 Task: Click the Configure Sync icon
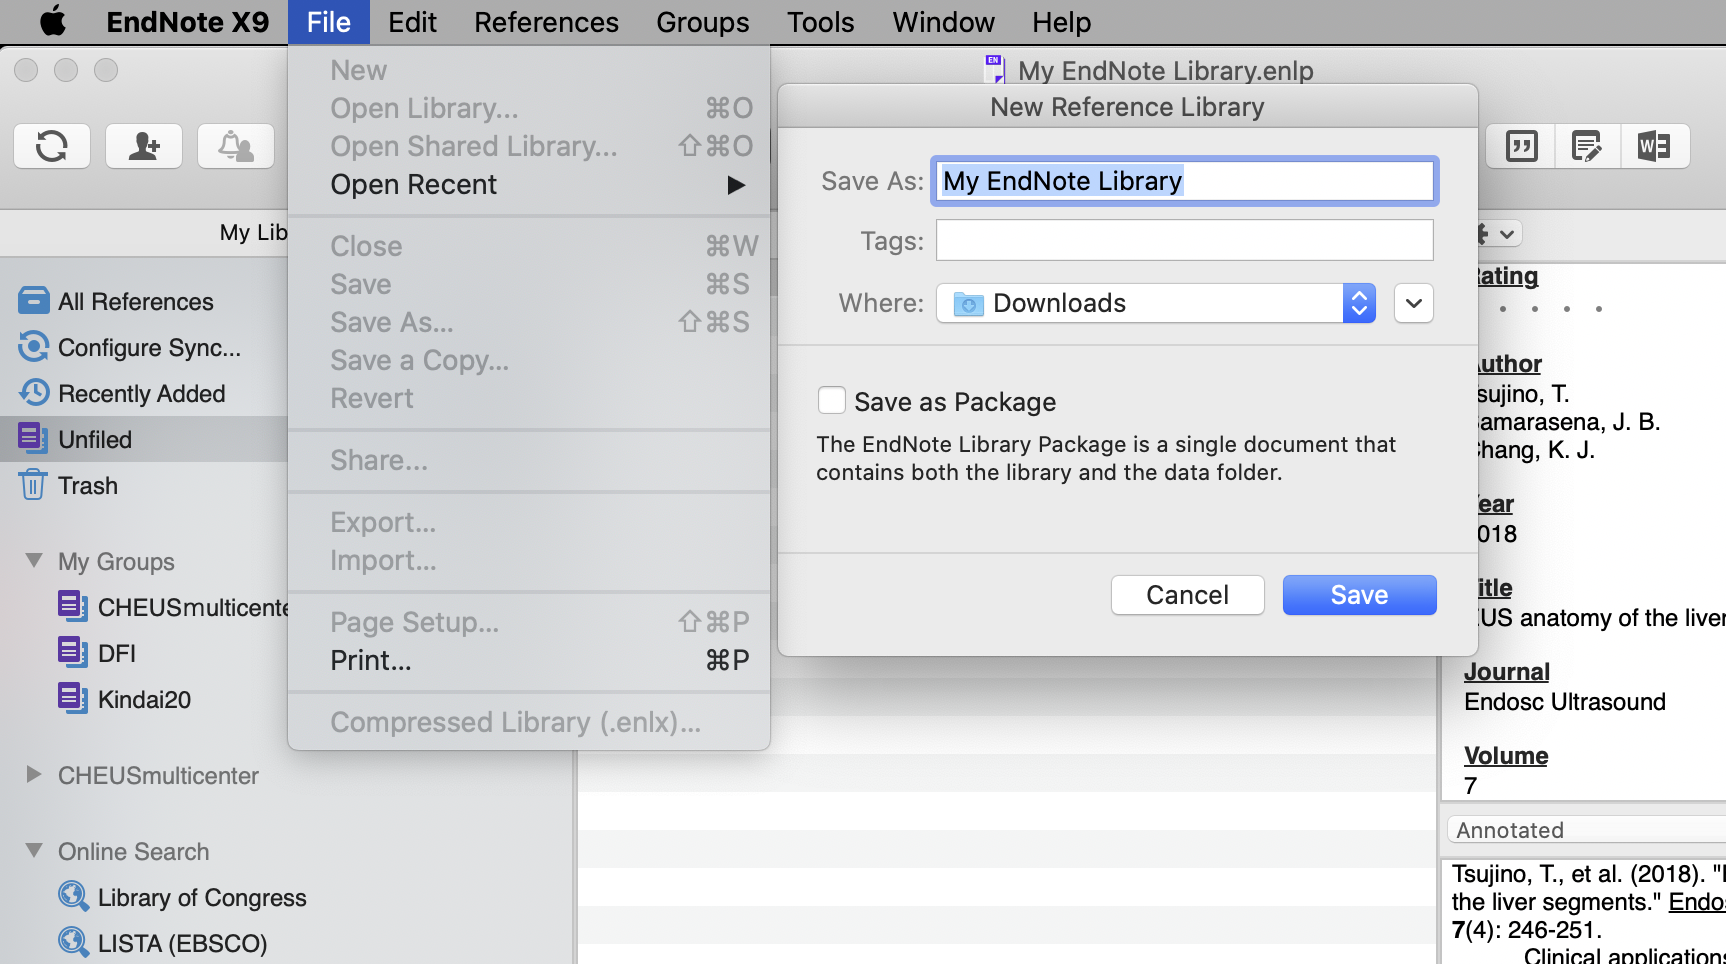(33, 347)
